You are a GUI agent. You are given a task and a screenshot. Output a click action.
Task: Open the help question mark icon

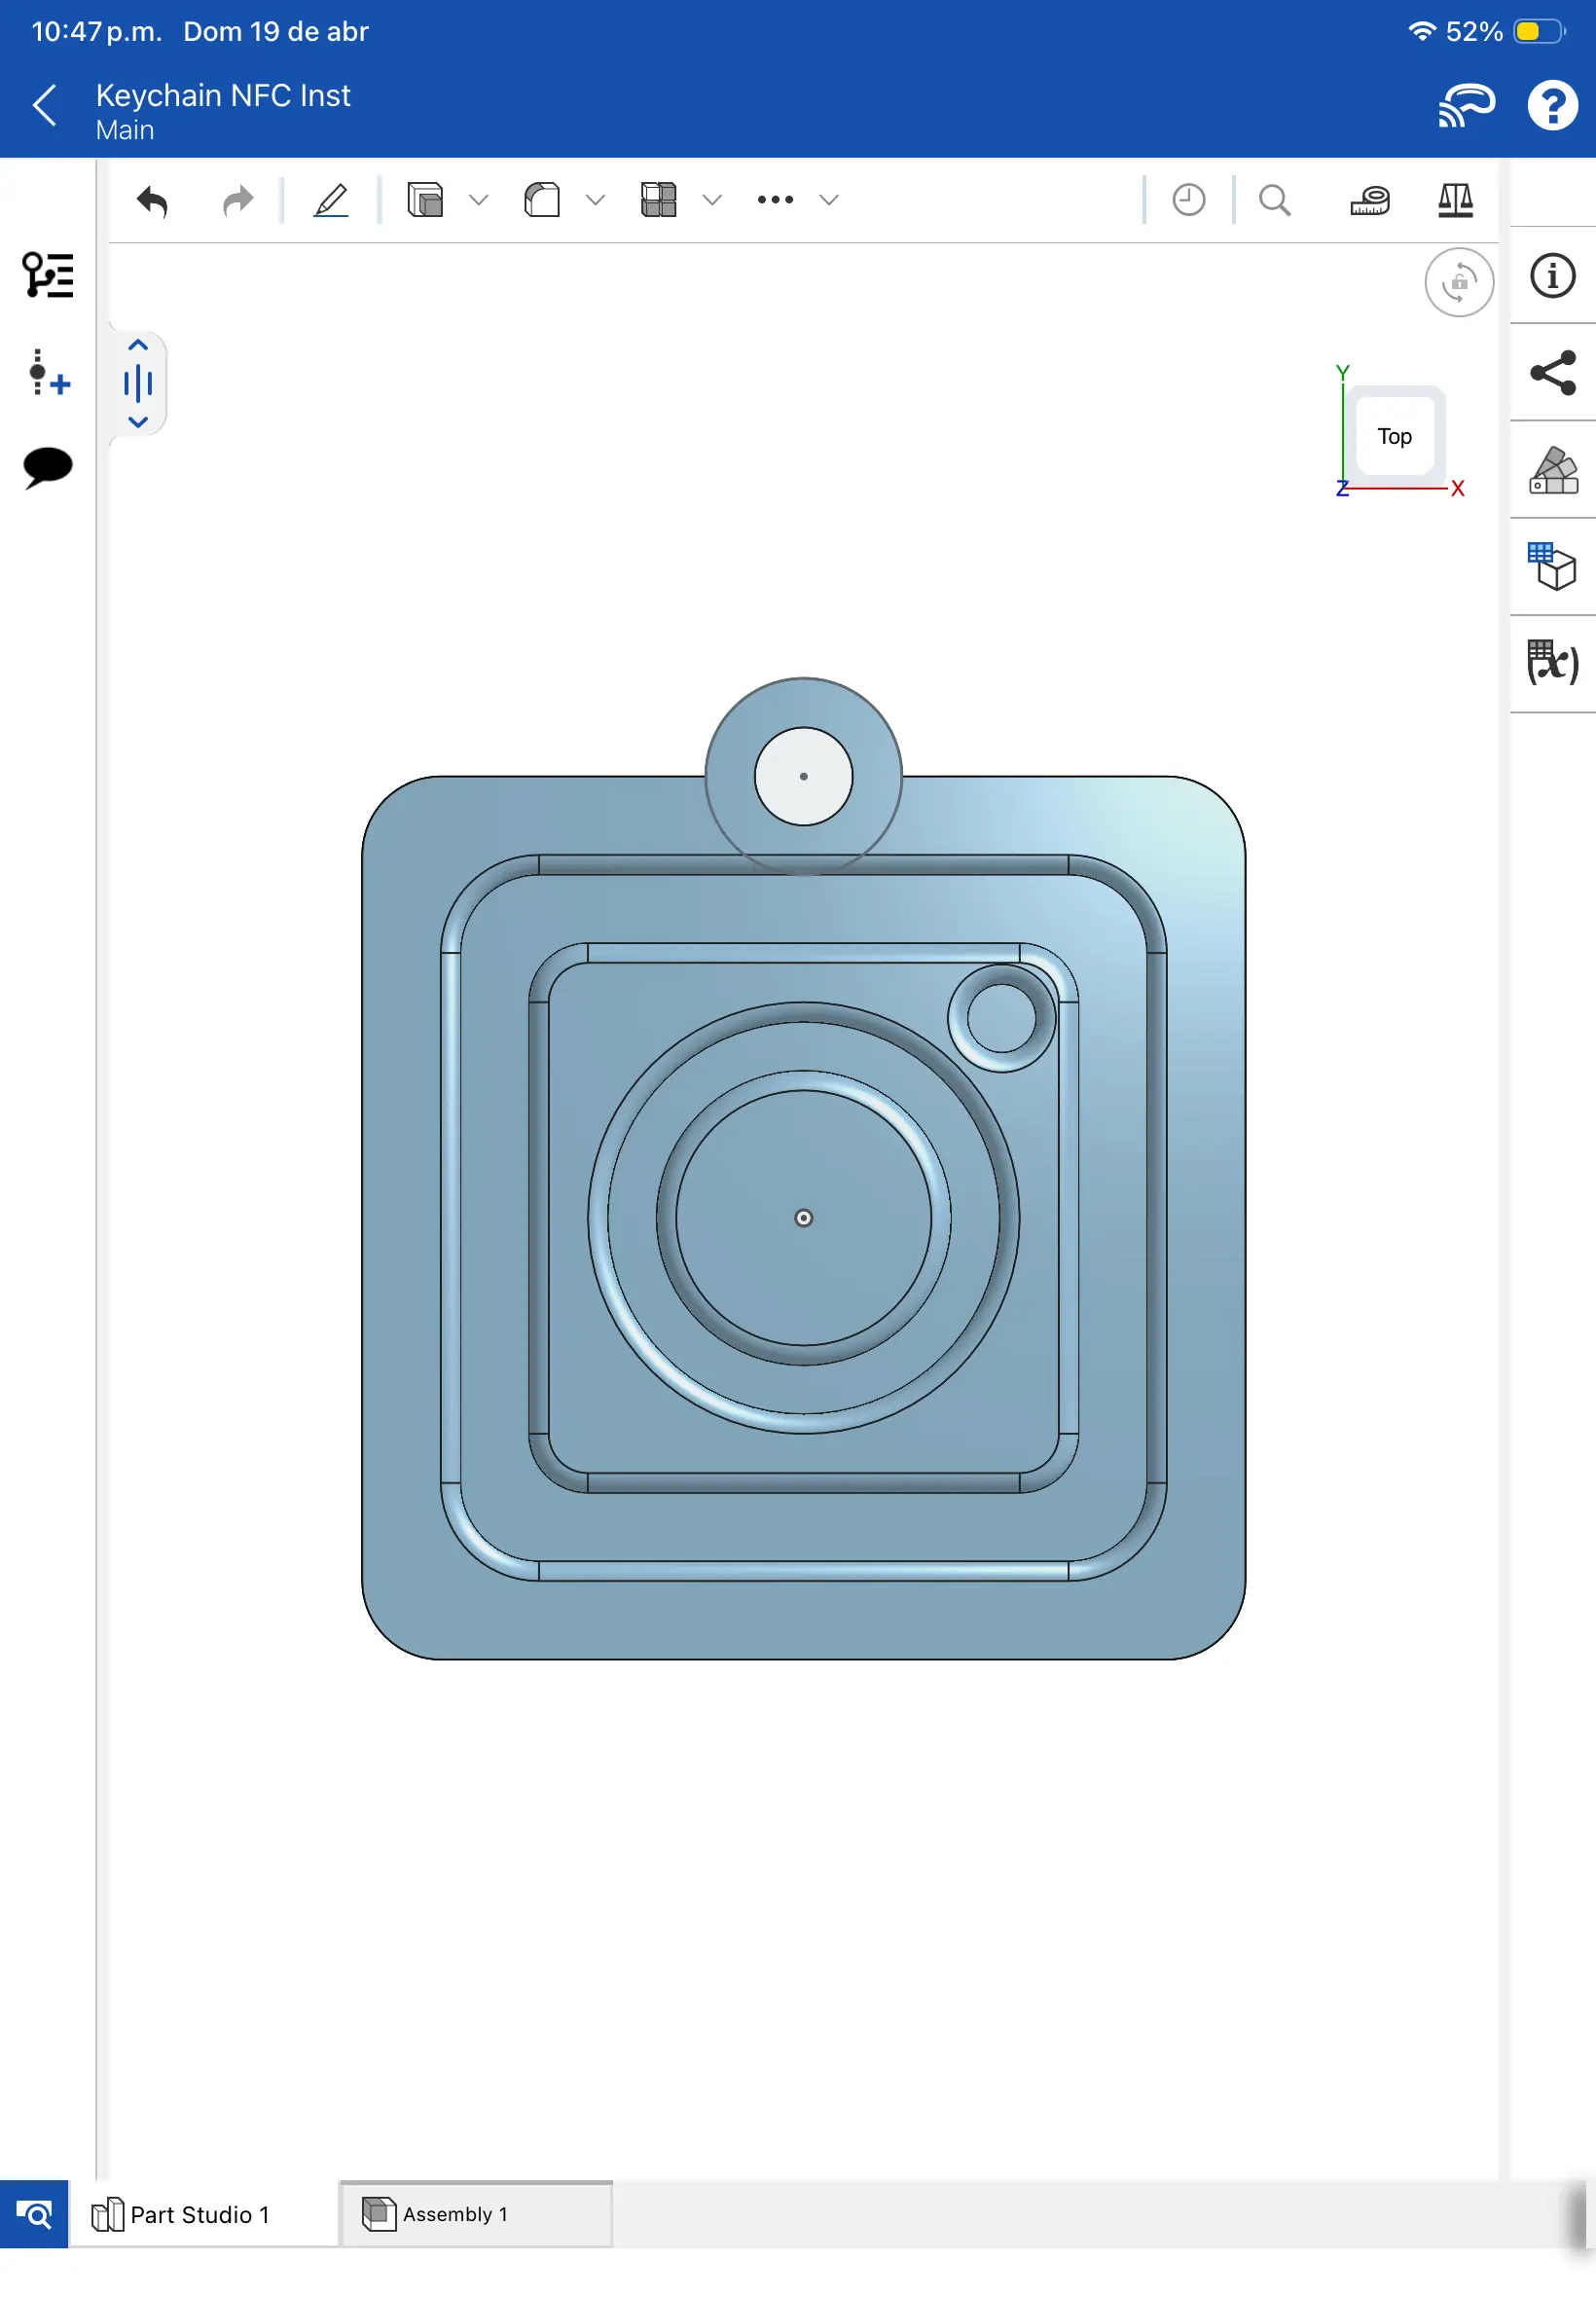pos(1552,105)
